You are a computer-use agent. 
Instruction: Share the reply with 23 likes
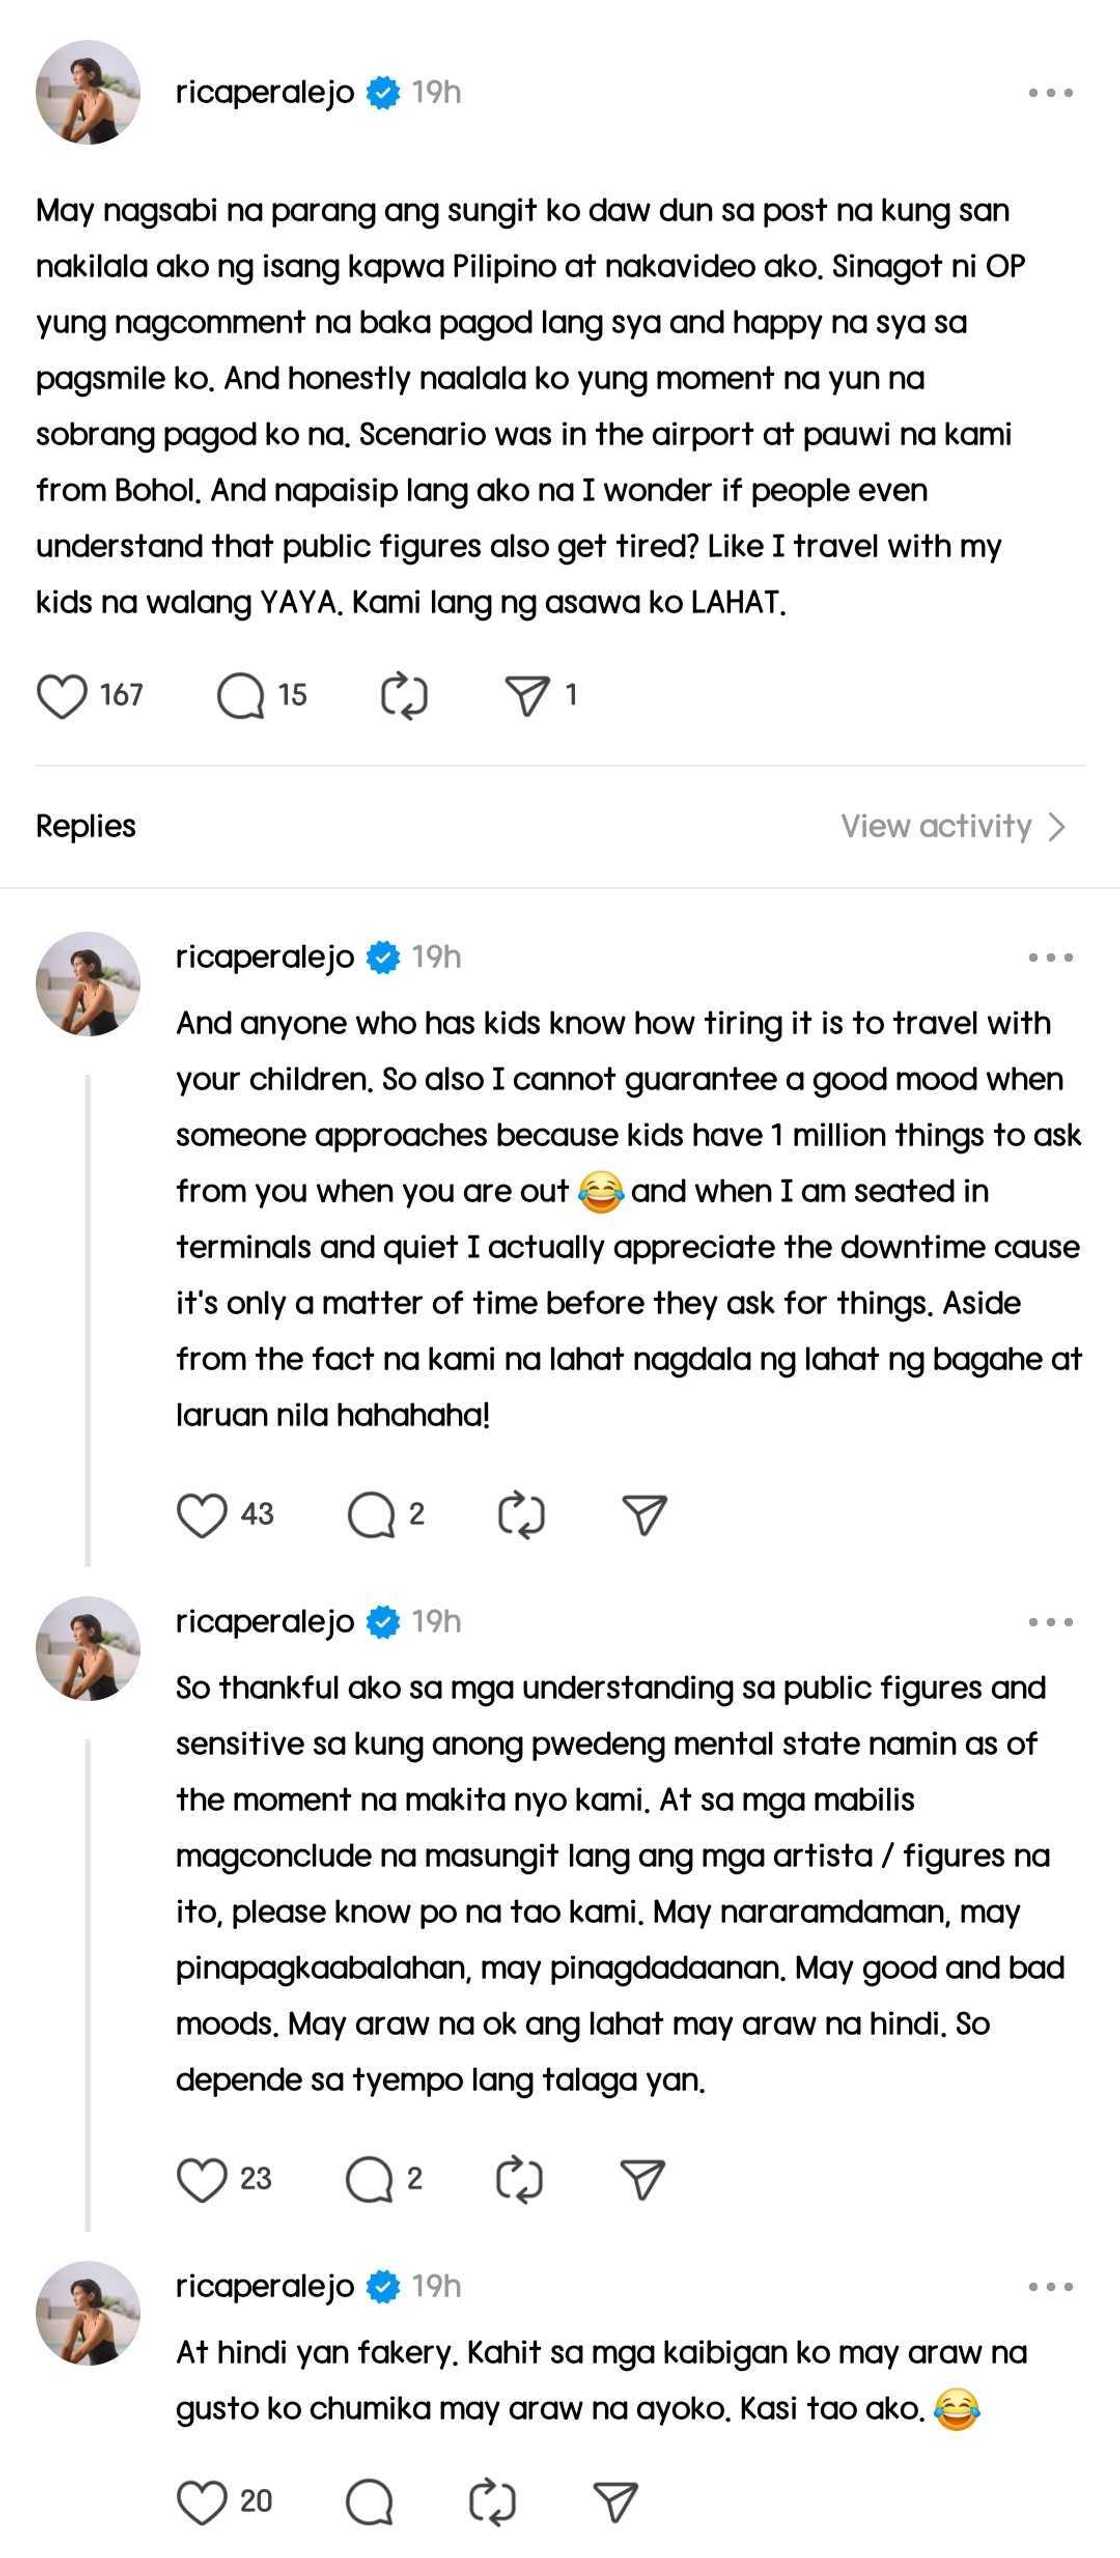(x=643, y=2179)
